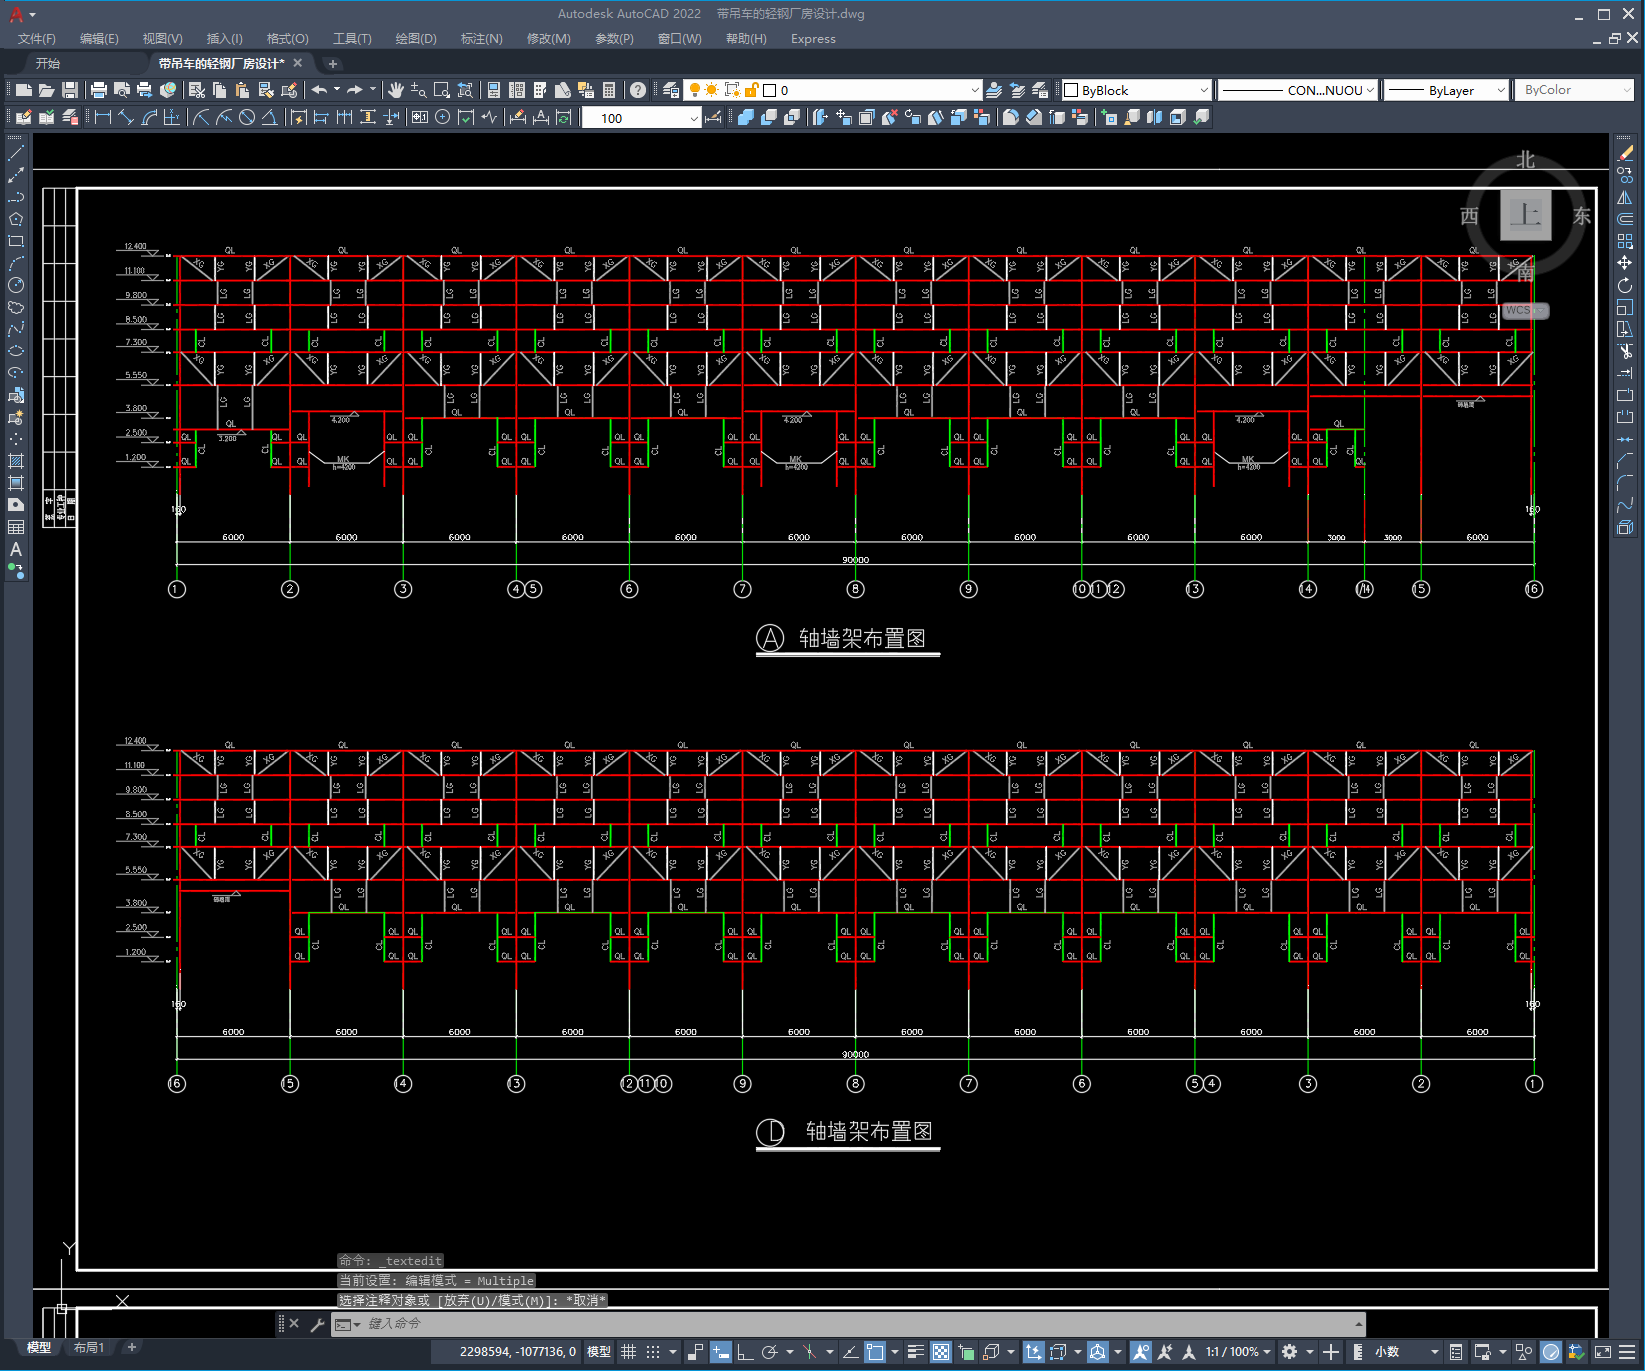
Task: Open Layer Properties Manager icon
Action: click(x=671, y=90)
